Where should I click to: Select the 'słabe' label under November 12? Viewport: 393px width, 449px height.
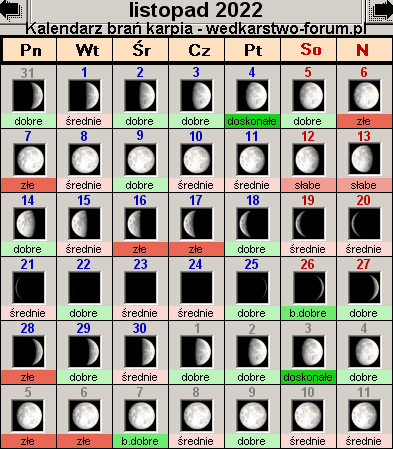tap(308, 185)
